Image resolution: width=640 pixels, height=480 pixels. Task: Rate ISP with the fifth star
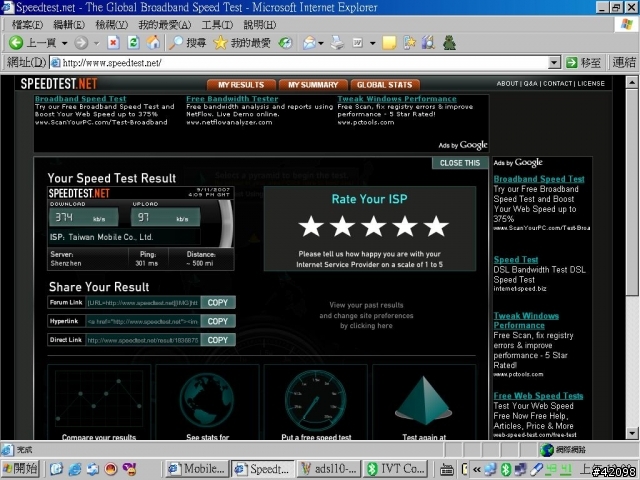(x=436, y=227)
